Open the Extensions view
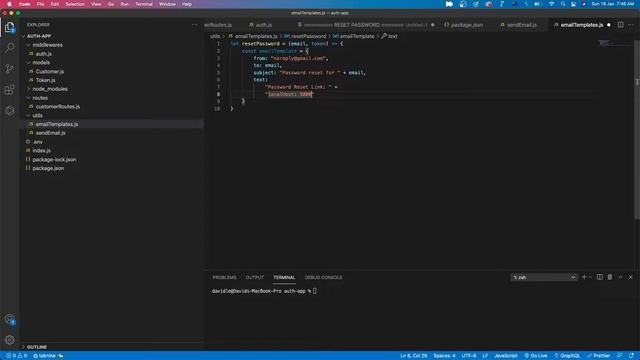This screenshot has height=360, width=640. [10, 90]
